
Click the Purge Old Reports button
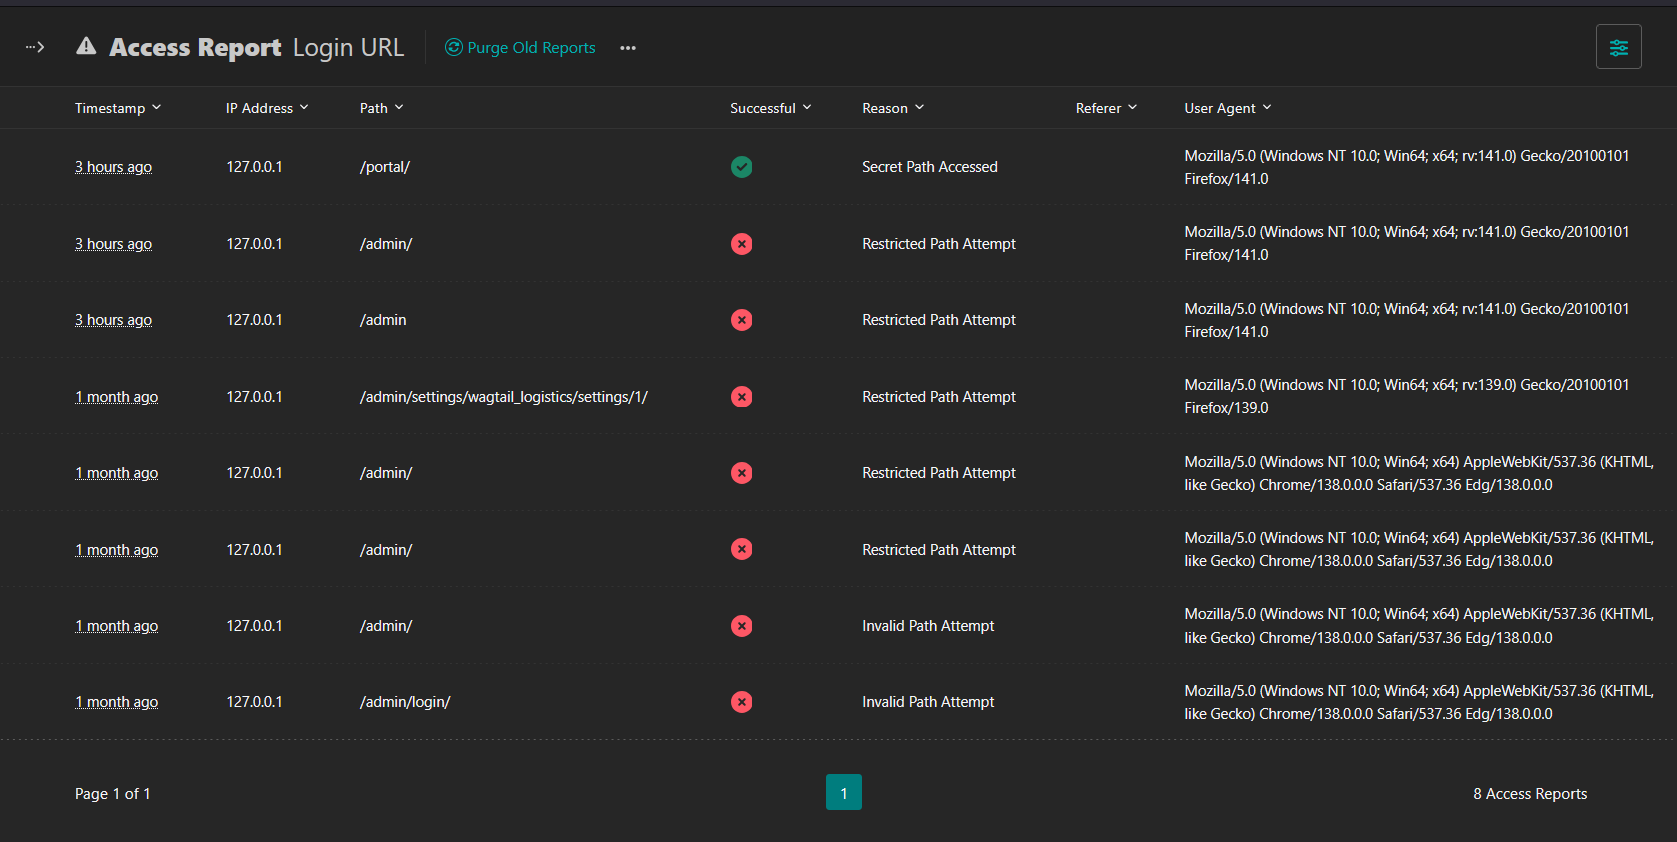pos(520,47)
